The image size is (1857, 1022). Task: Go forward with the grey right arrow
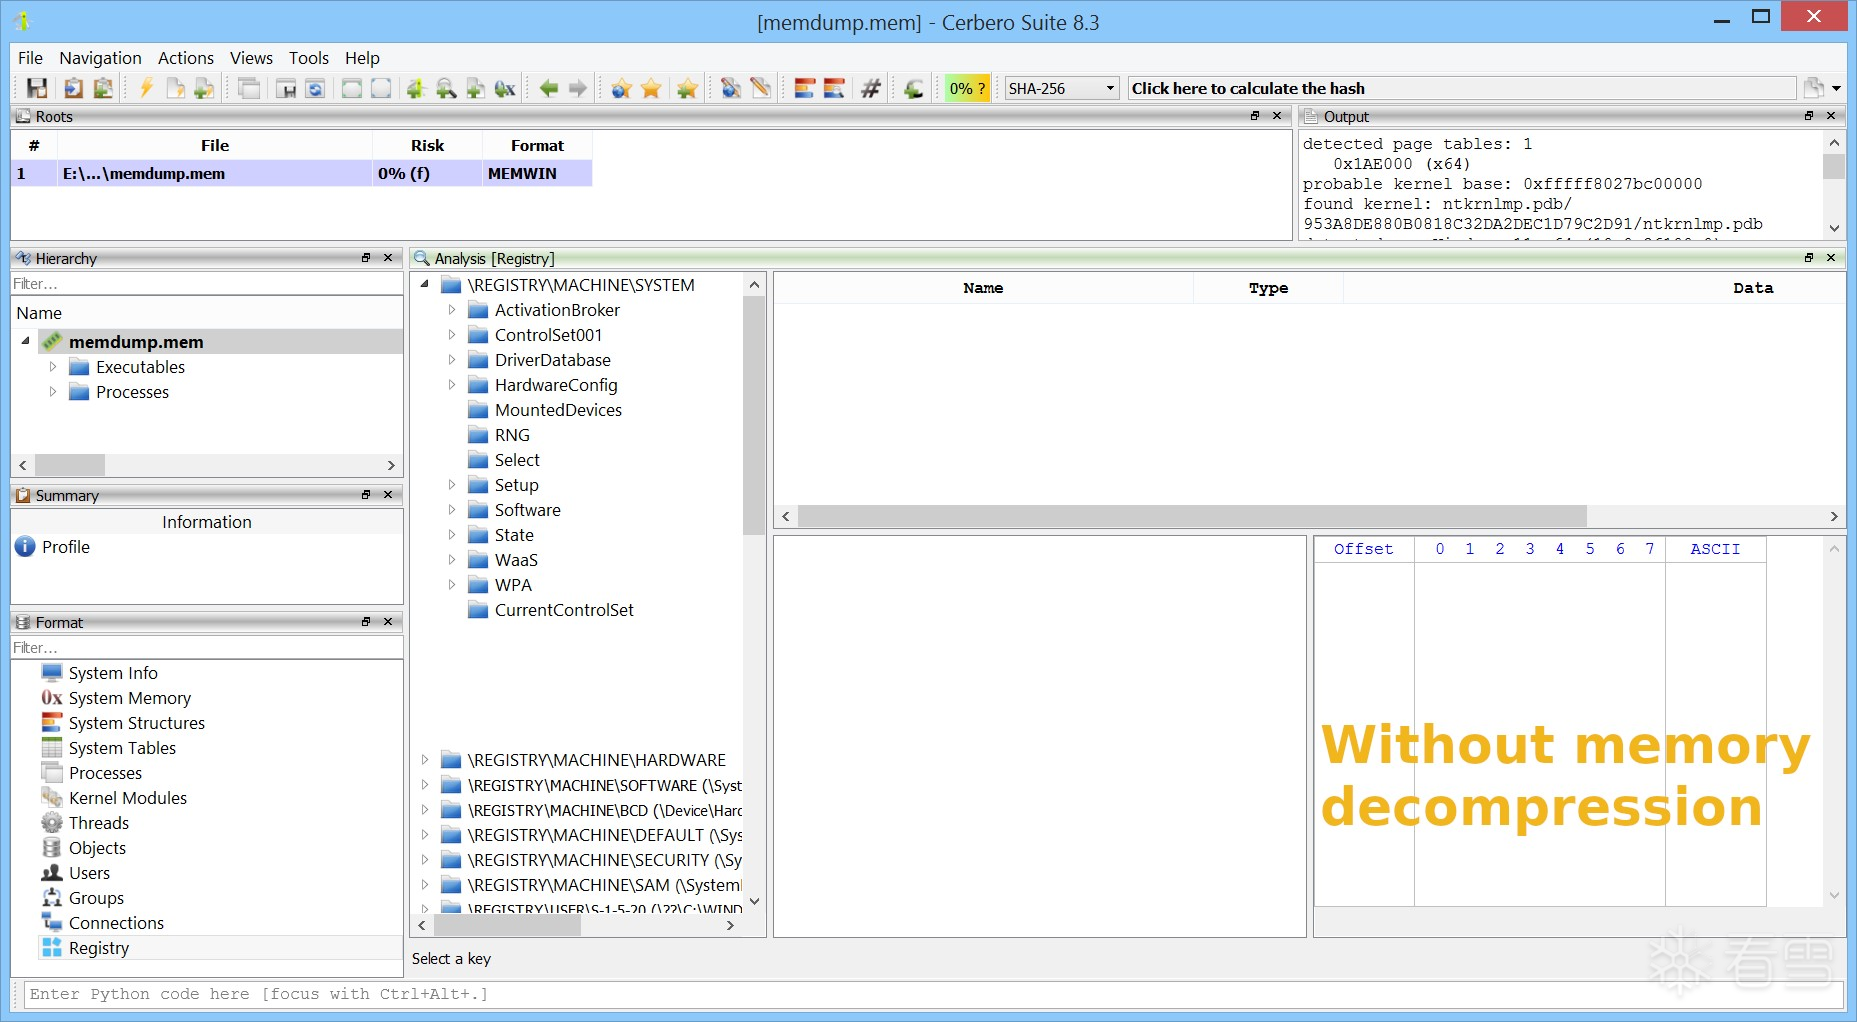[578, 88]
